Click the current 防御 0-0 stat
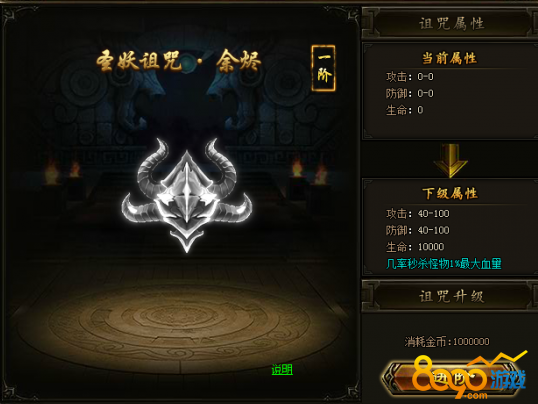 (410, 93)
